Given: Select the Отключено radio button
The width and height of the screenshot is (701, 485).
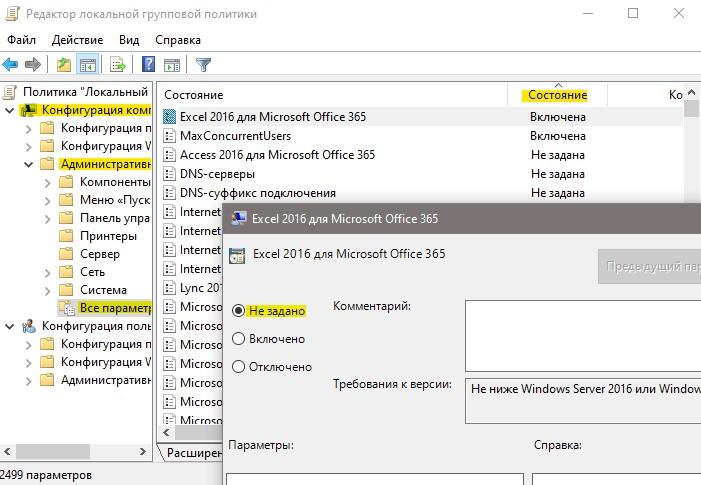Looking at the screenshot, I should (239, 367).
